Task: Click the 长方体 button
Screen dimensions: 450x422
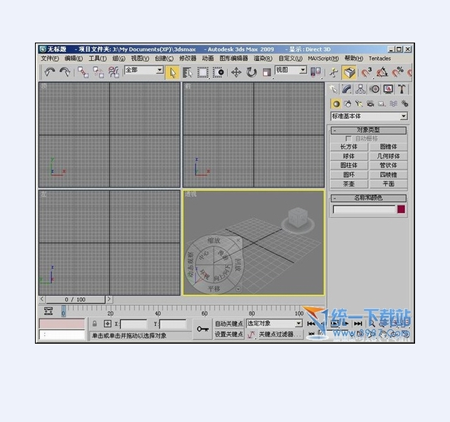Action: 349,147
